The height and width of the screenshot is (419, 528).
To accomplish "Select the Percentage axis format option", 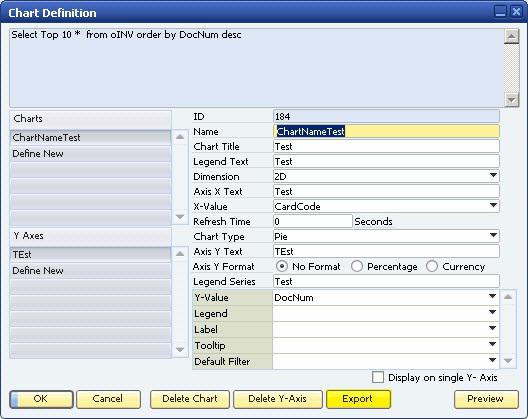I will pos(357,266).
